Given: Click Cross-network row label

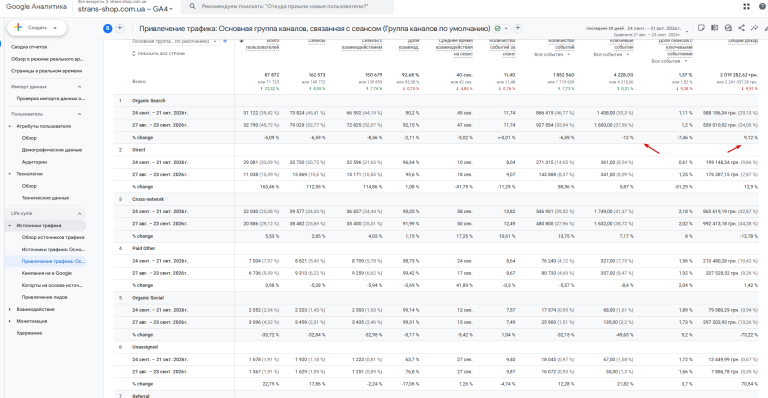Looking at the screenshot, I should pyautogui.click(x=148, y=199).
